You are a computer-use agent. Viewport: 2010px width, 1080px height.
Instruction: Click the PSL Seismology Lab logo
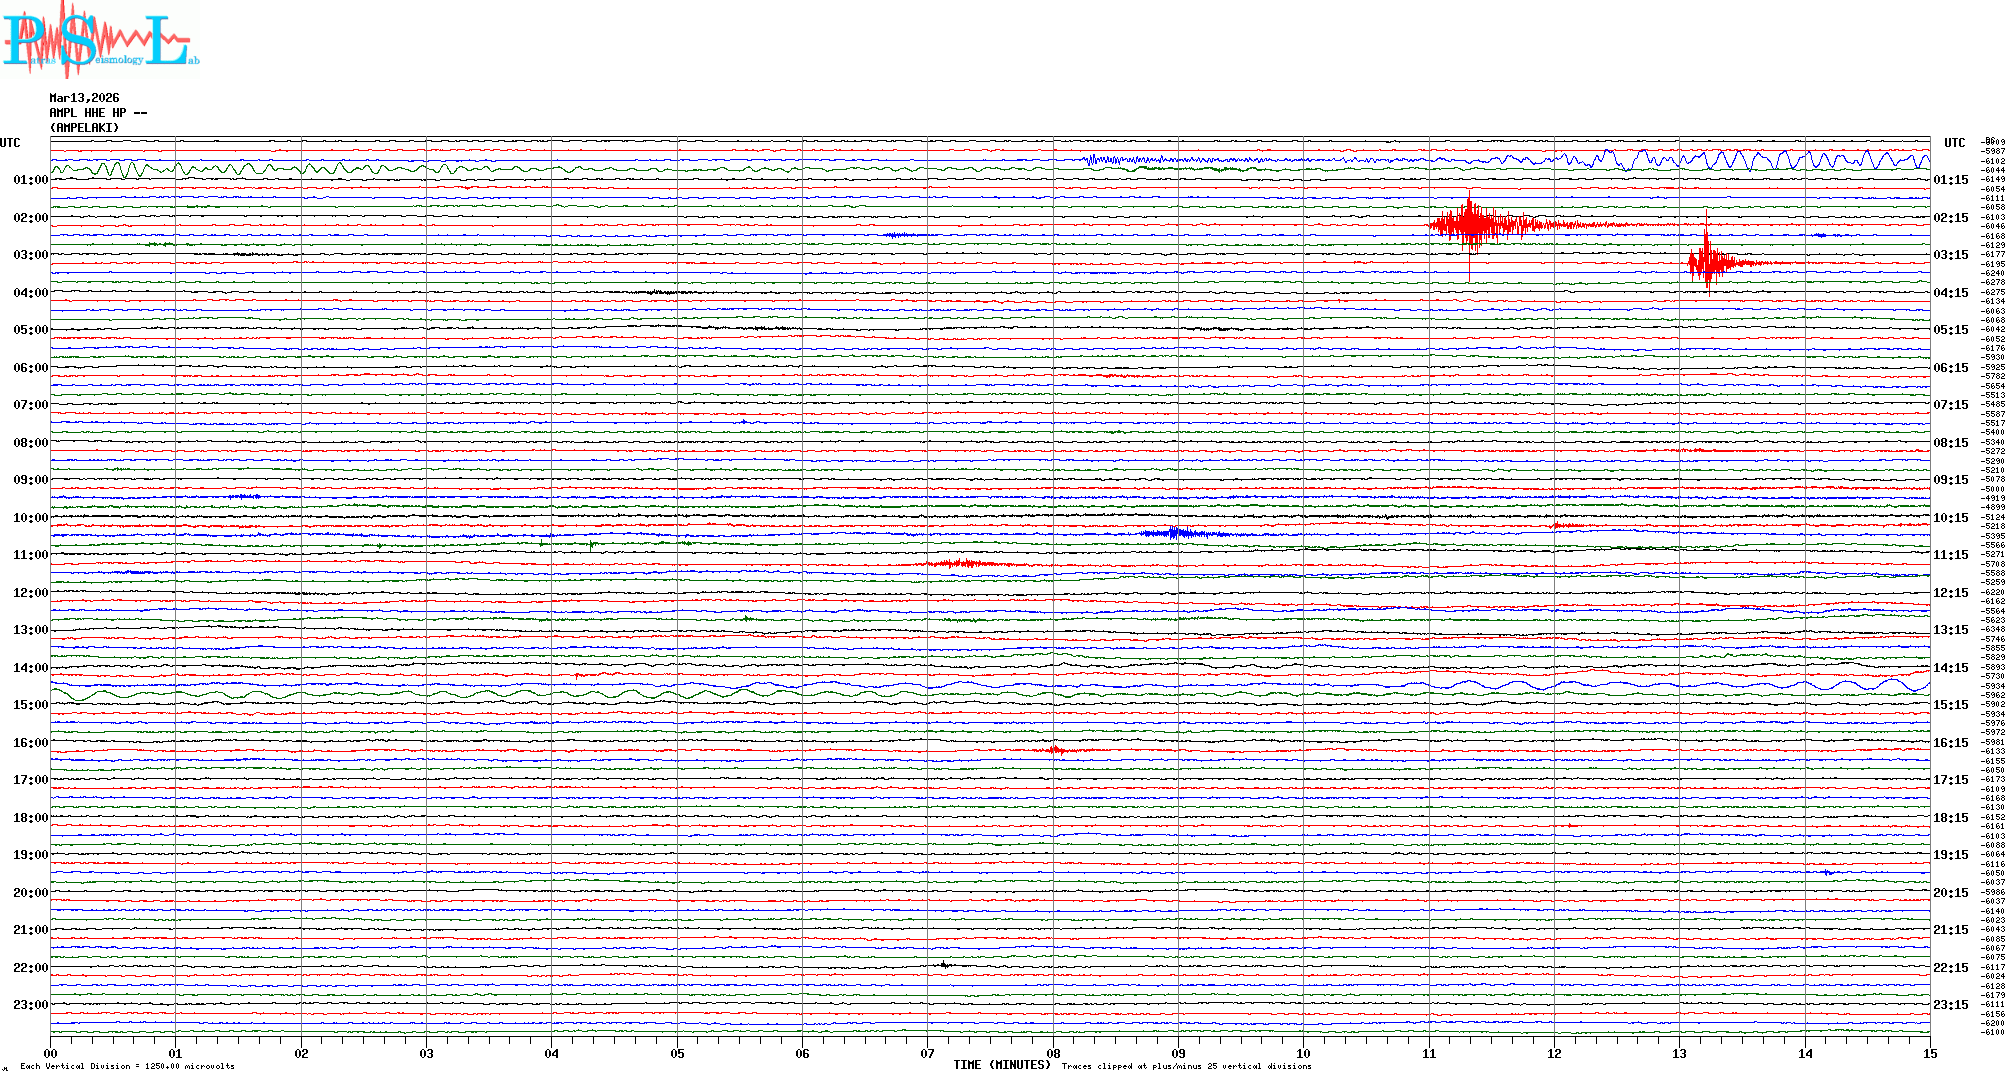click(x=98, y=40)
